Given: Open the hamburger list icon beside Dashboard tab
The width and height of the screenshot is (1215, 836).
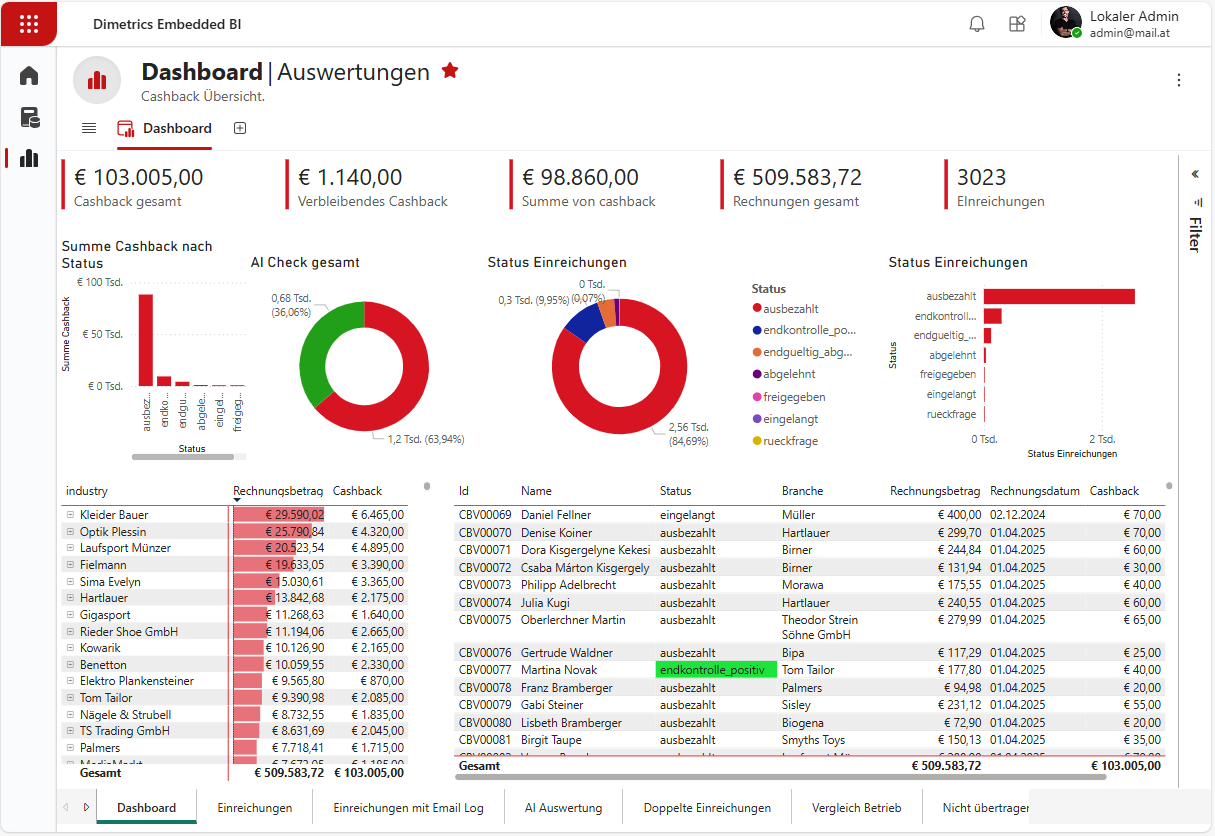Looking at the screenshot, I should point(89,128).
